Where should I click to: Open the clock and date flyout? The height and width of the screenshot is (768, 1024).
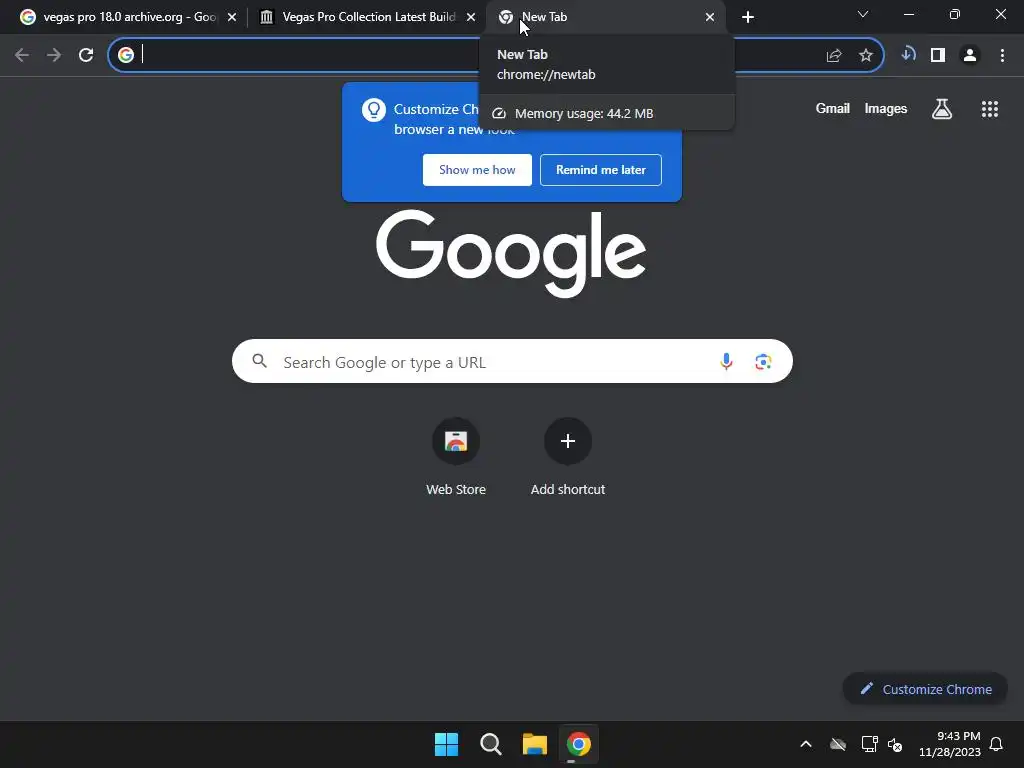pos(950,744)
